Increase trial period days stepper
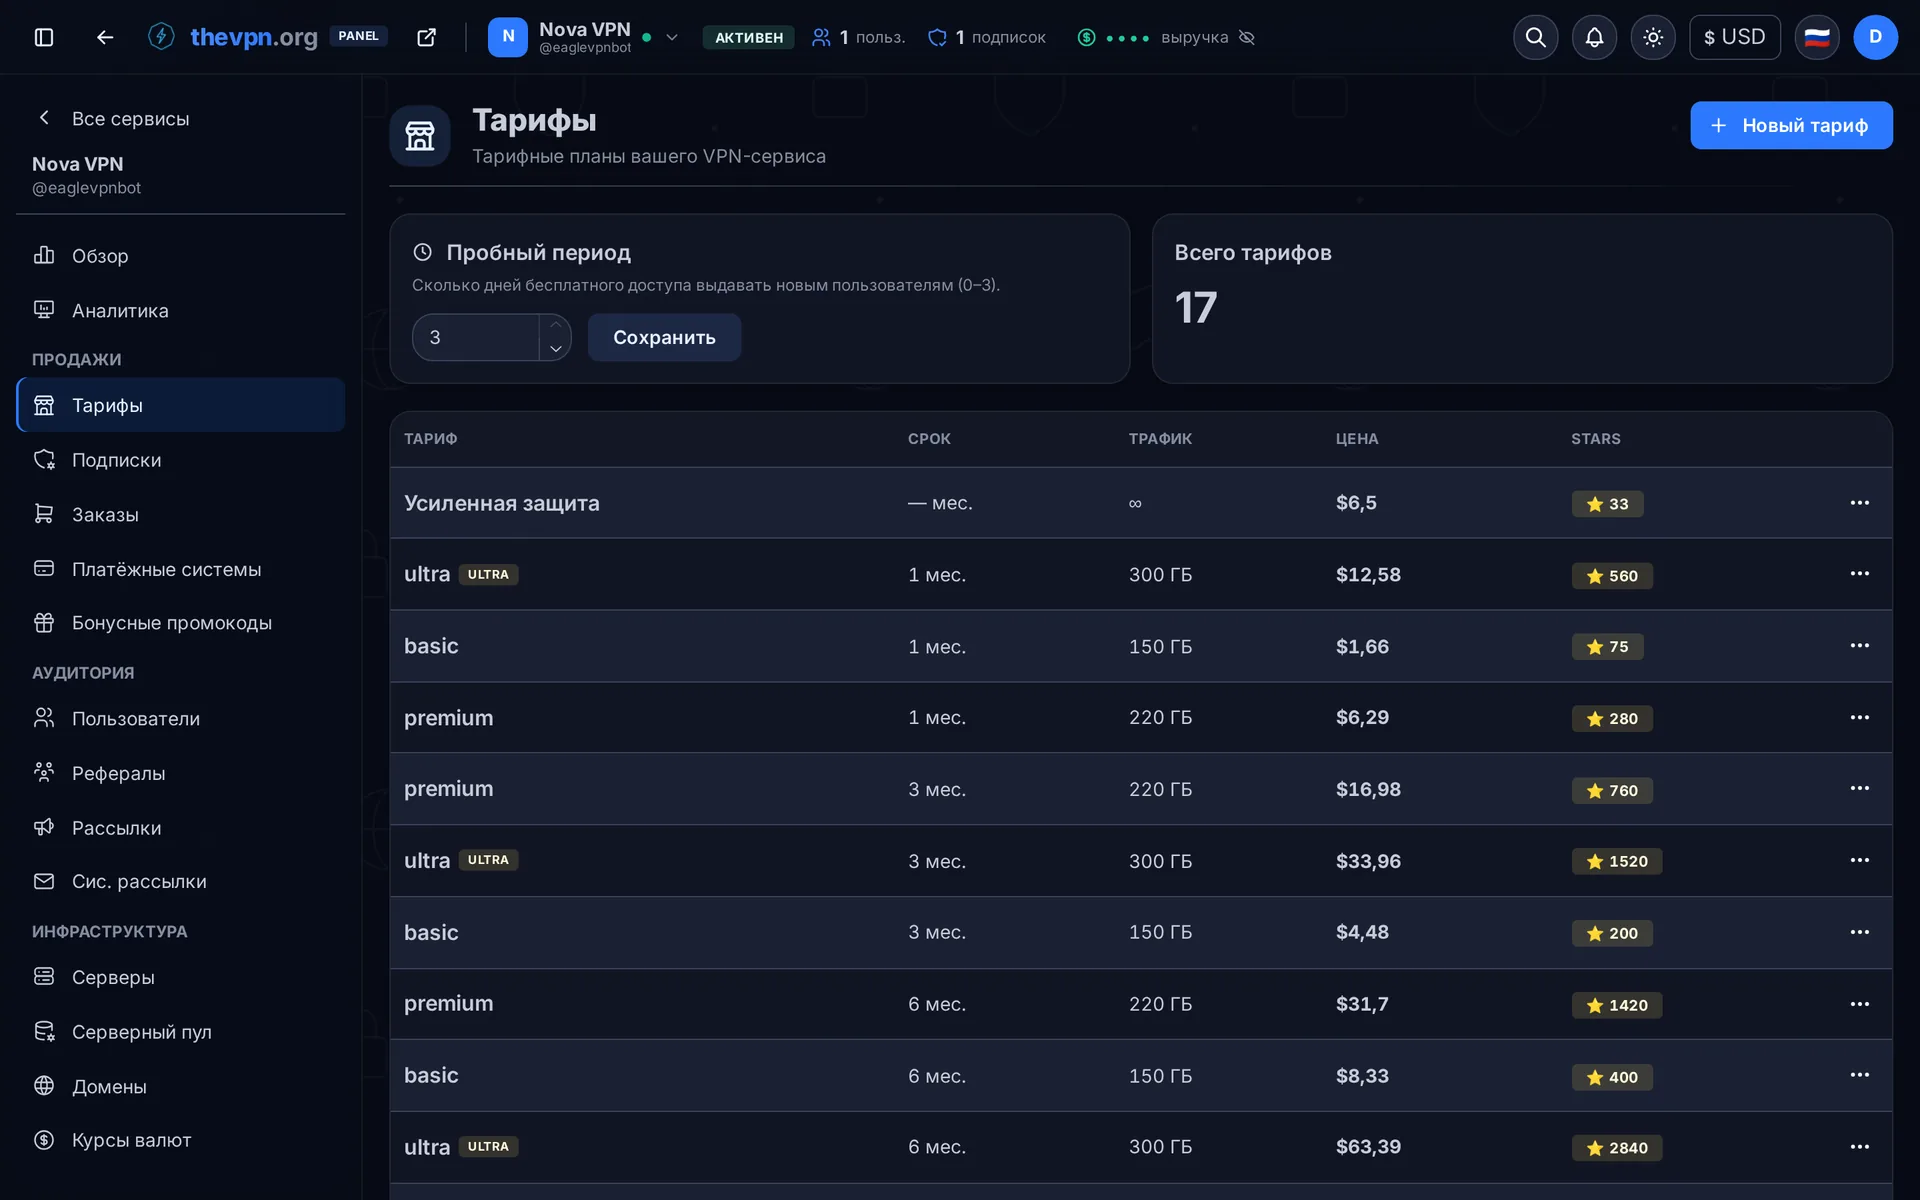Screen dimensions: 1920x1200 (556, 325)
